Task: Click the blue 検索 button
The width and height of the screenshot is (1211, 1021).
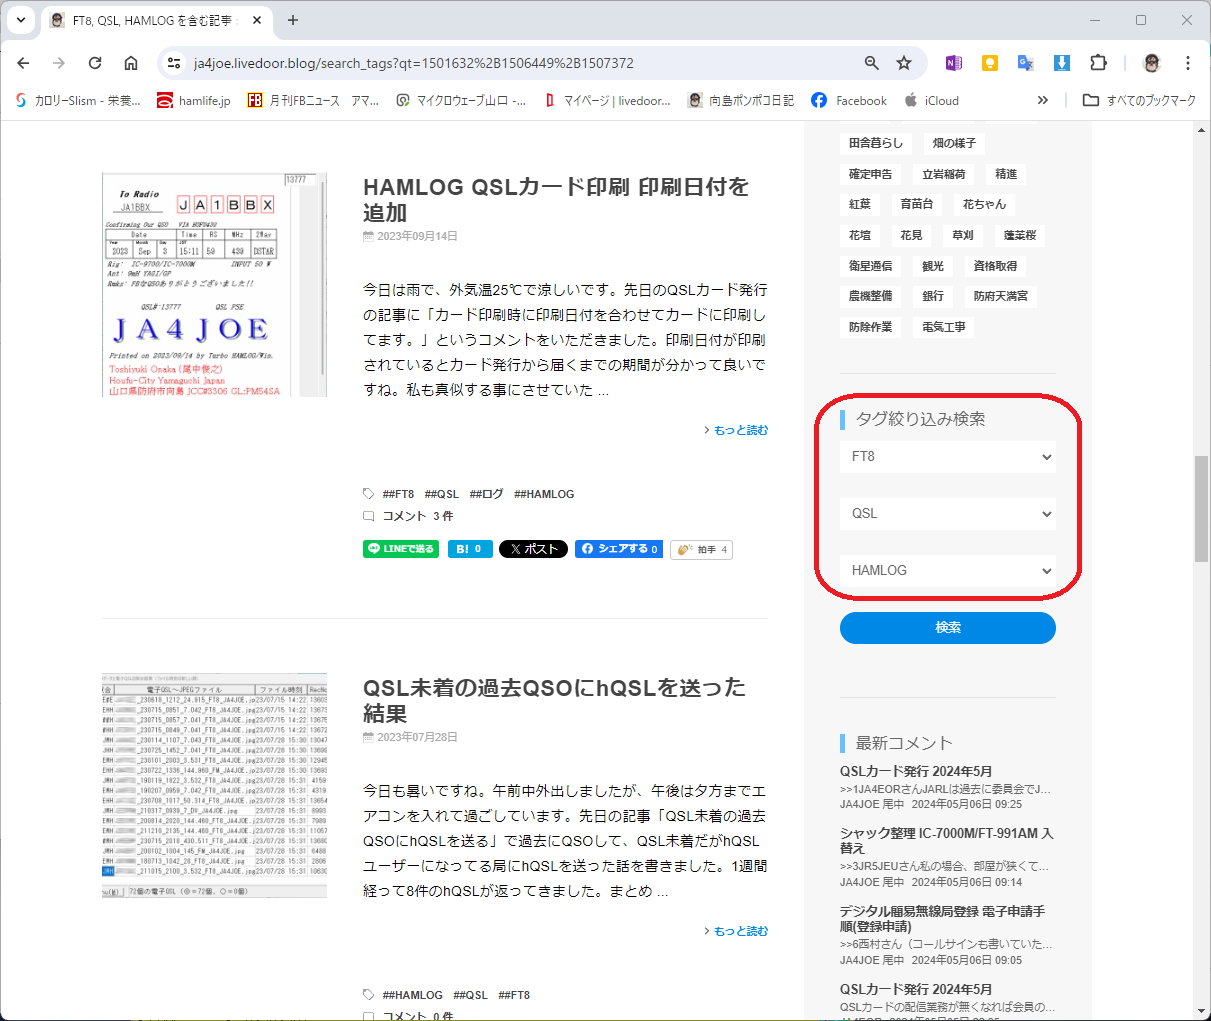Action: pos(948,628)
